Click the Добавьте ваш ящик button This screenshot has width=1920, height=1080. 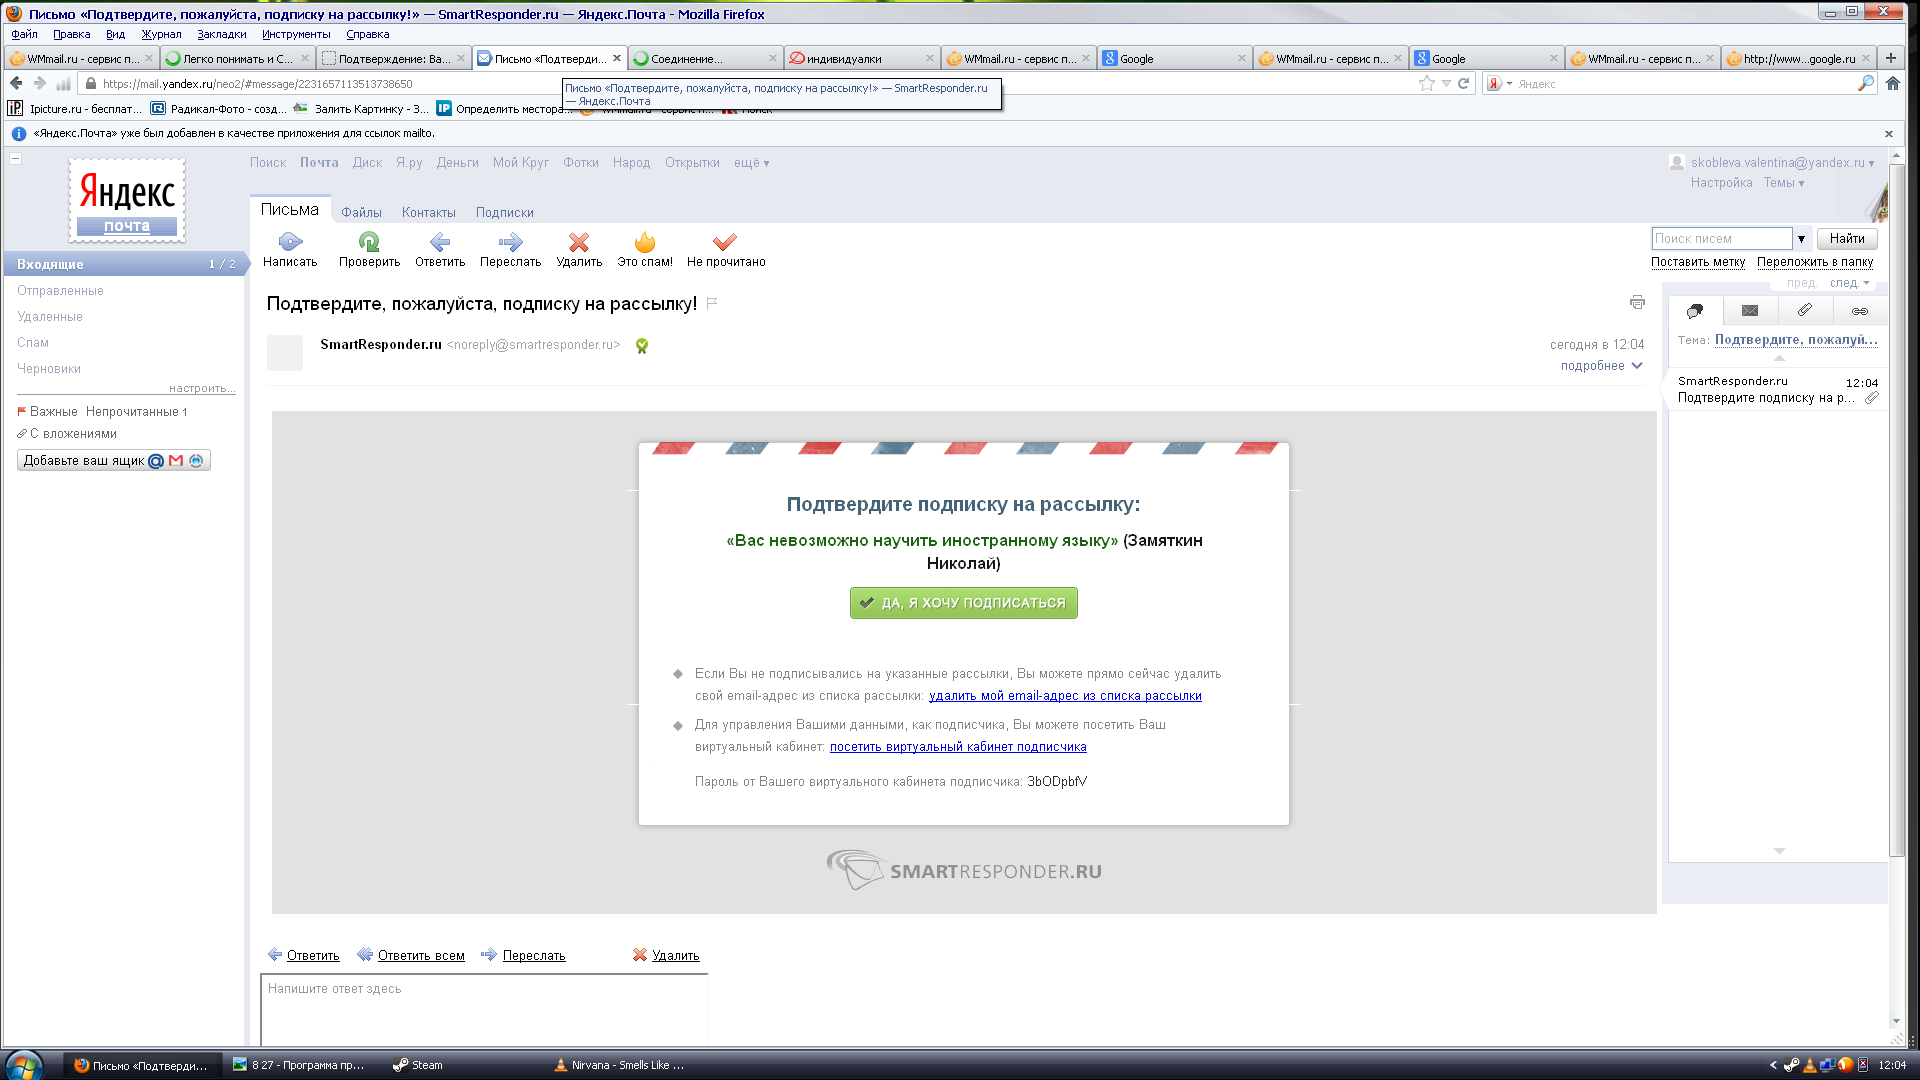pos(114,461)
